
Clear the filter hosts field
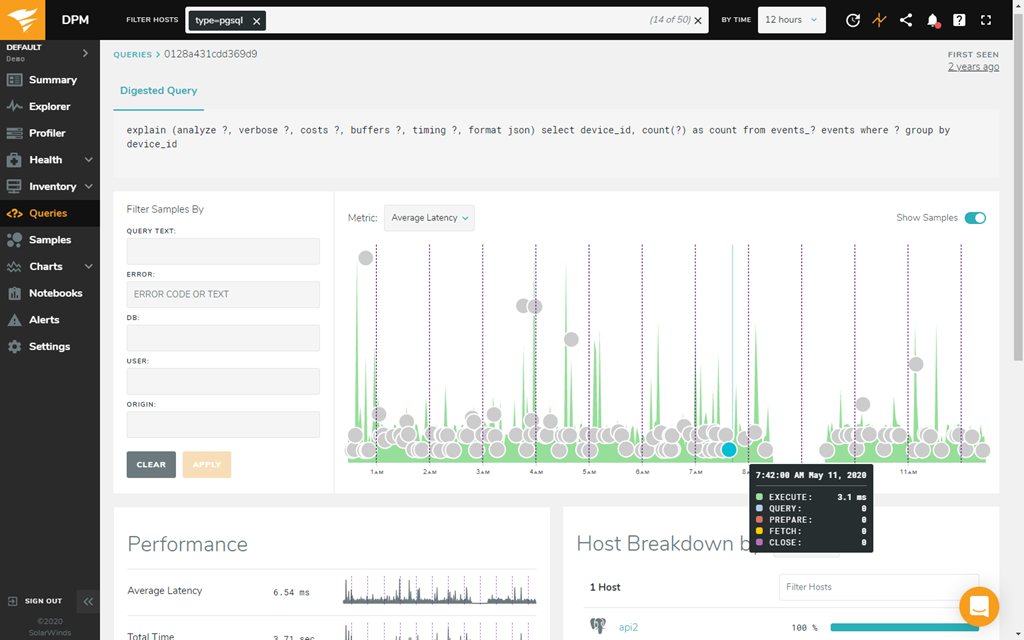698,21
